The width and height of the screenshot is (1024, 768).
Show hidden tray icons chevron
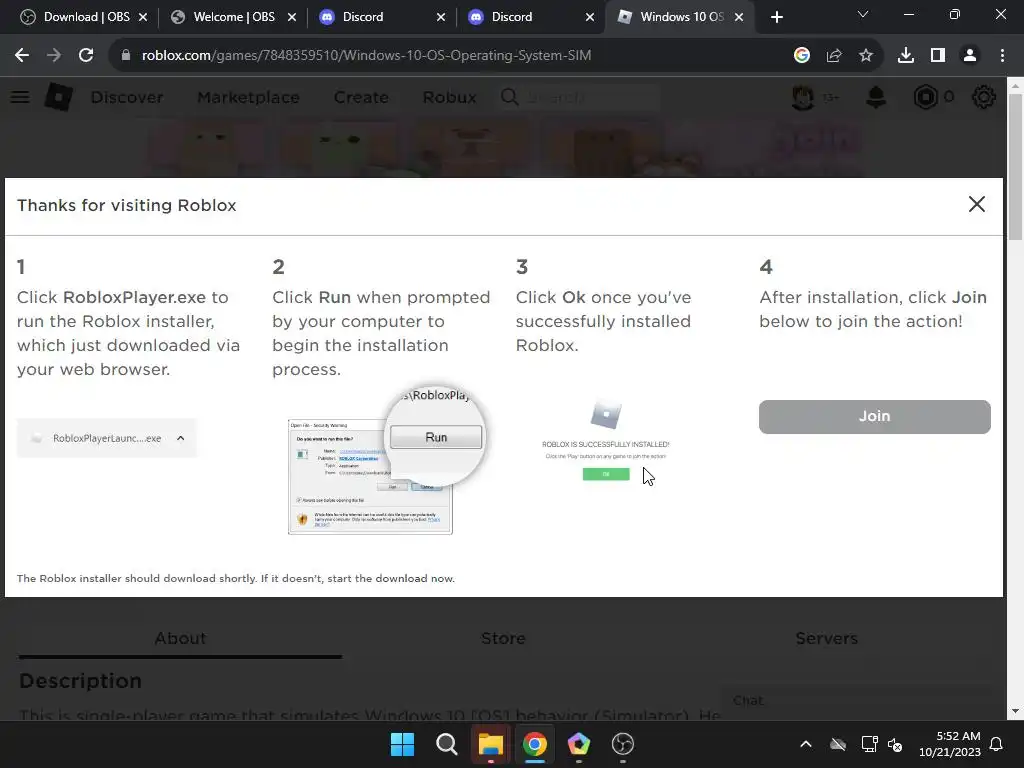(x=806, y=744)
